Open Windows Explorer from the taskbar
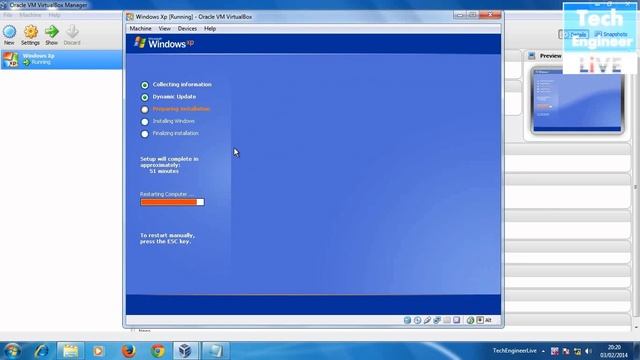 [x=70, y=351]
